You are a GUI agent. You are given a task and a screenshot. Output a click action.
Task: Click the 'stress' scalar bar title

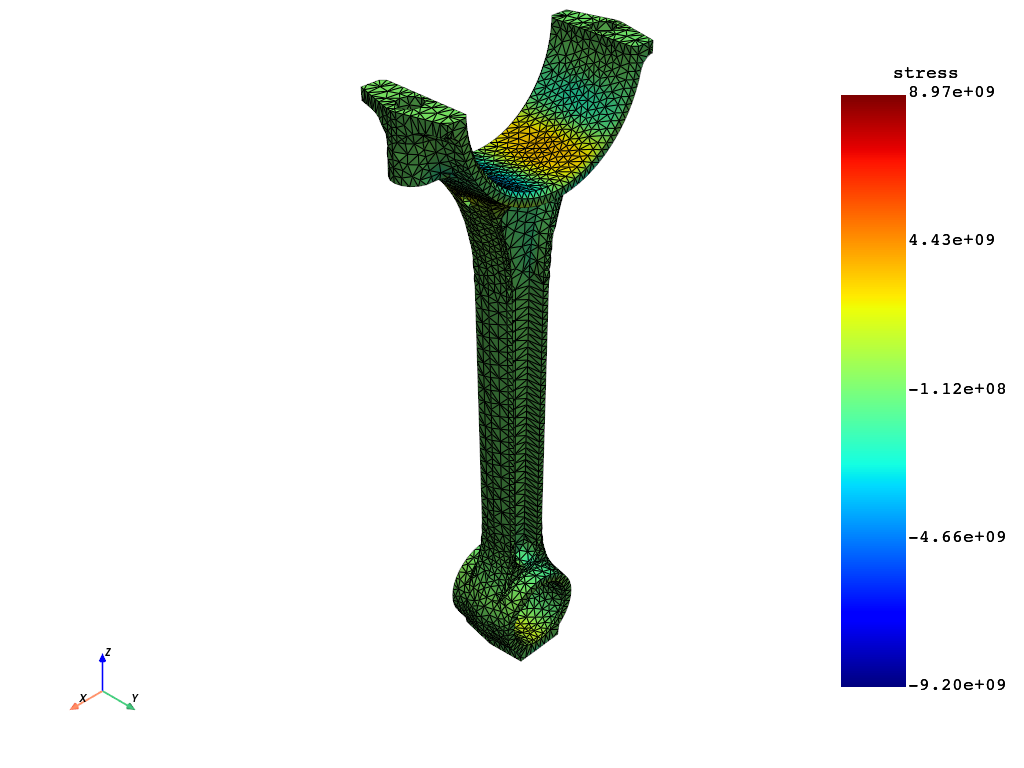tap(925, 73)
